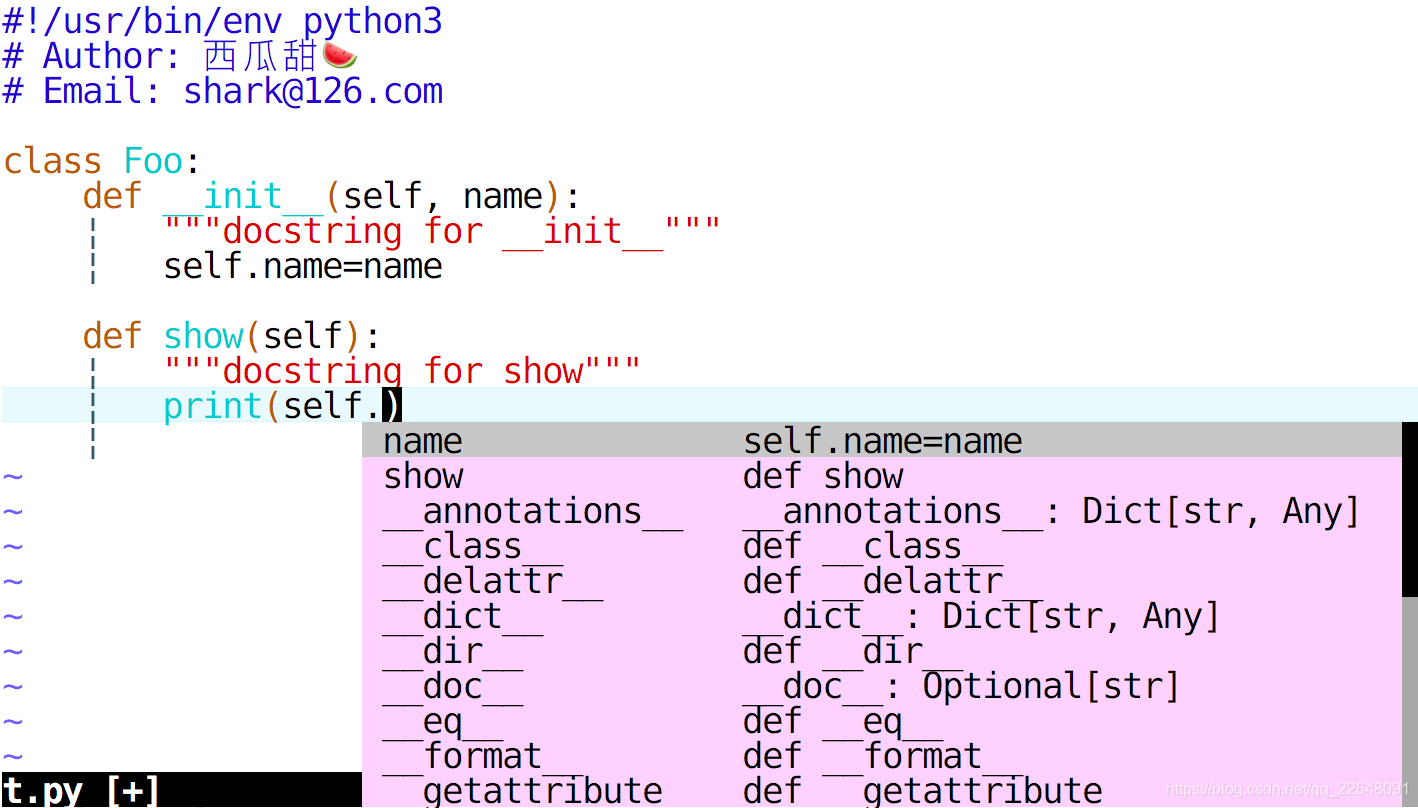This screenshot has width=1418, height=808.
Task: Click 'self.name=name' description in completion popup
Action: click(883, 440)
